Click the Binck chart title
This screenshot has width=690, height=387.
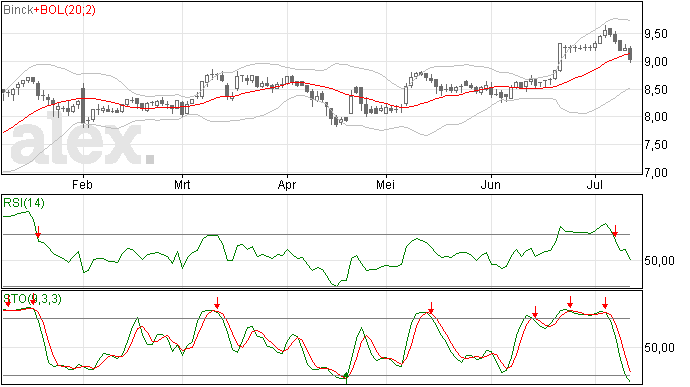click(18, 10)
